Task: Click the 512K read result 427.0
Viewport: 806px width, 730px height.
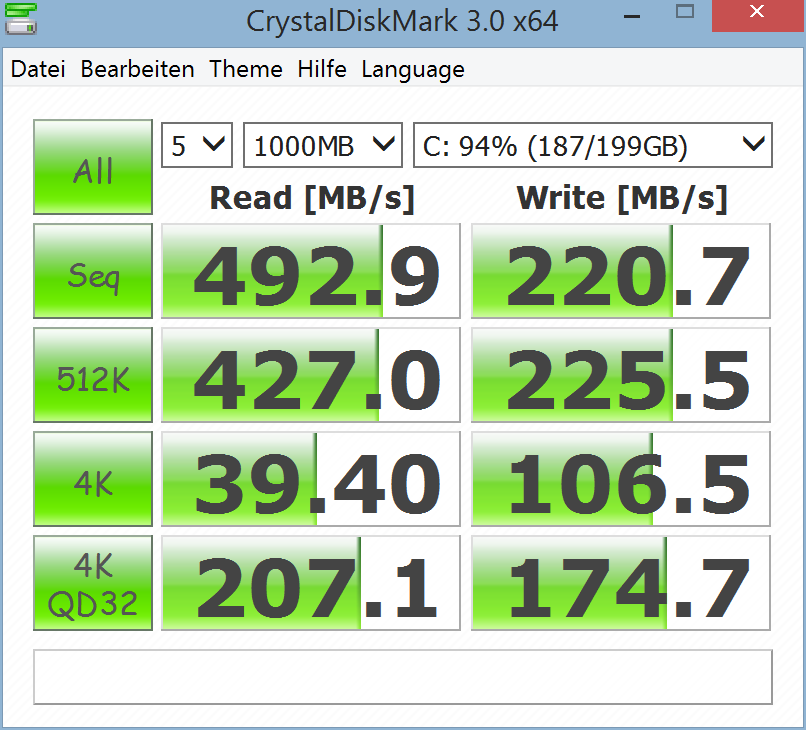Action: (310, 375)
